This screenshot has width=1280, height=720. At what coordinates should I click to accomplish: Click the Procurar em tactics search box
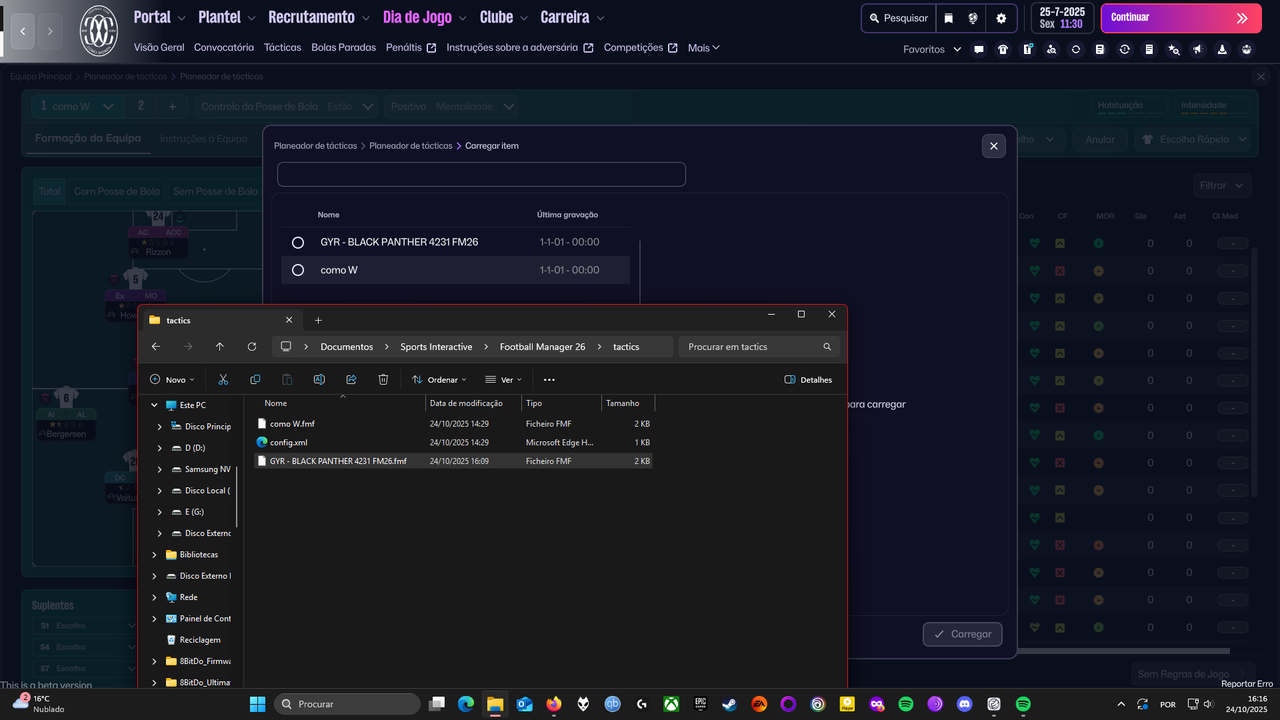pos(759,347)
